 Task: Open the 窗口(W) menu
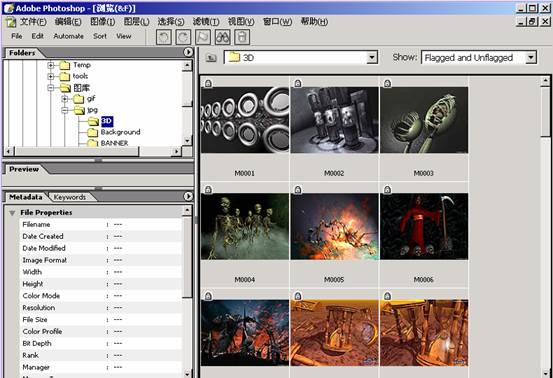(277, 22)
